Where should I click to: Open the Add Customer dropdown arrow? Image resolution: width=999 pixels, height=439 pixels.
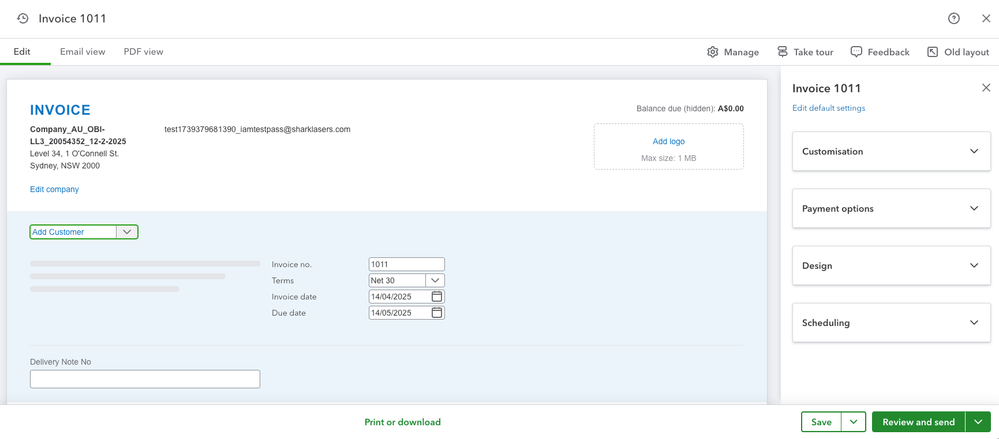click(x=127, y=232)
